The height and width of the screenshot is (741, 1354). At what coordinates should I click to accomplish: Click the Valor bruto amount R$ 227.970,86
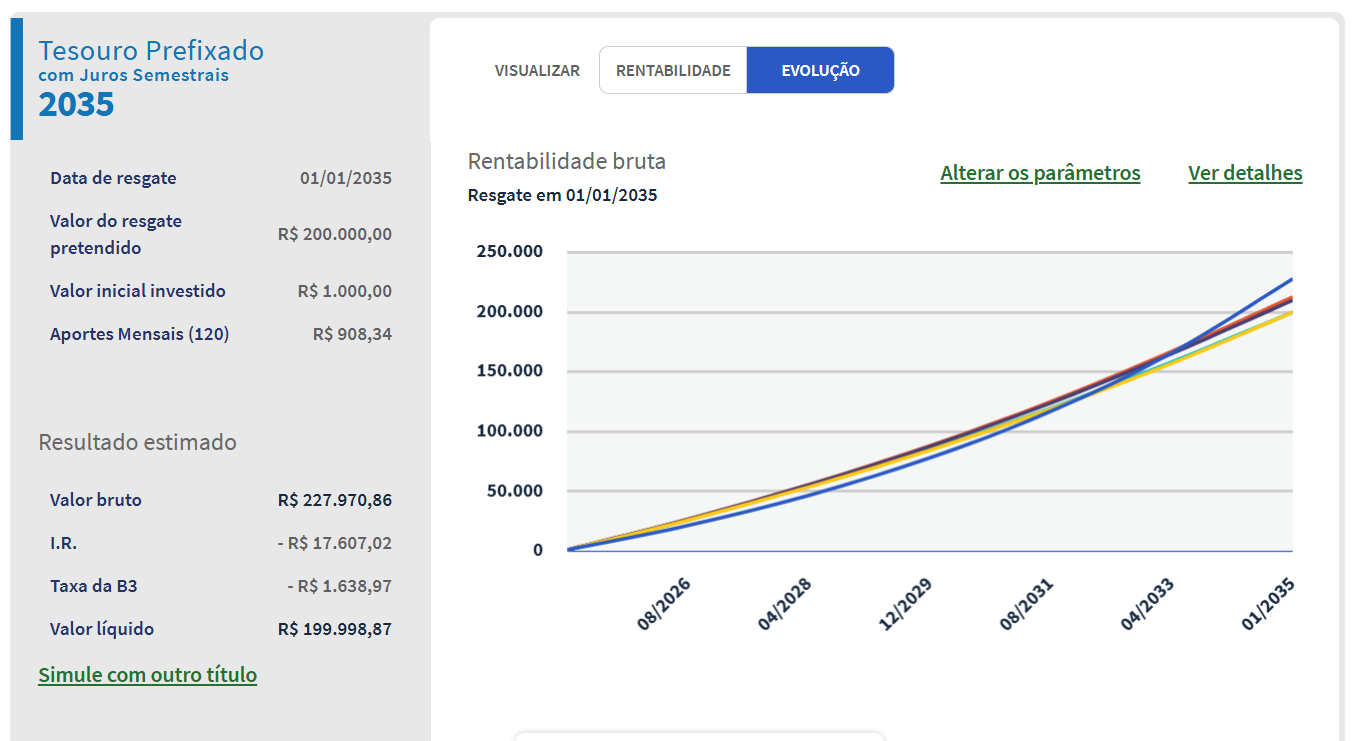point(335,500)
